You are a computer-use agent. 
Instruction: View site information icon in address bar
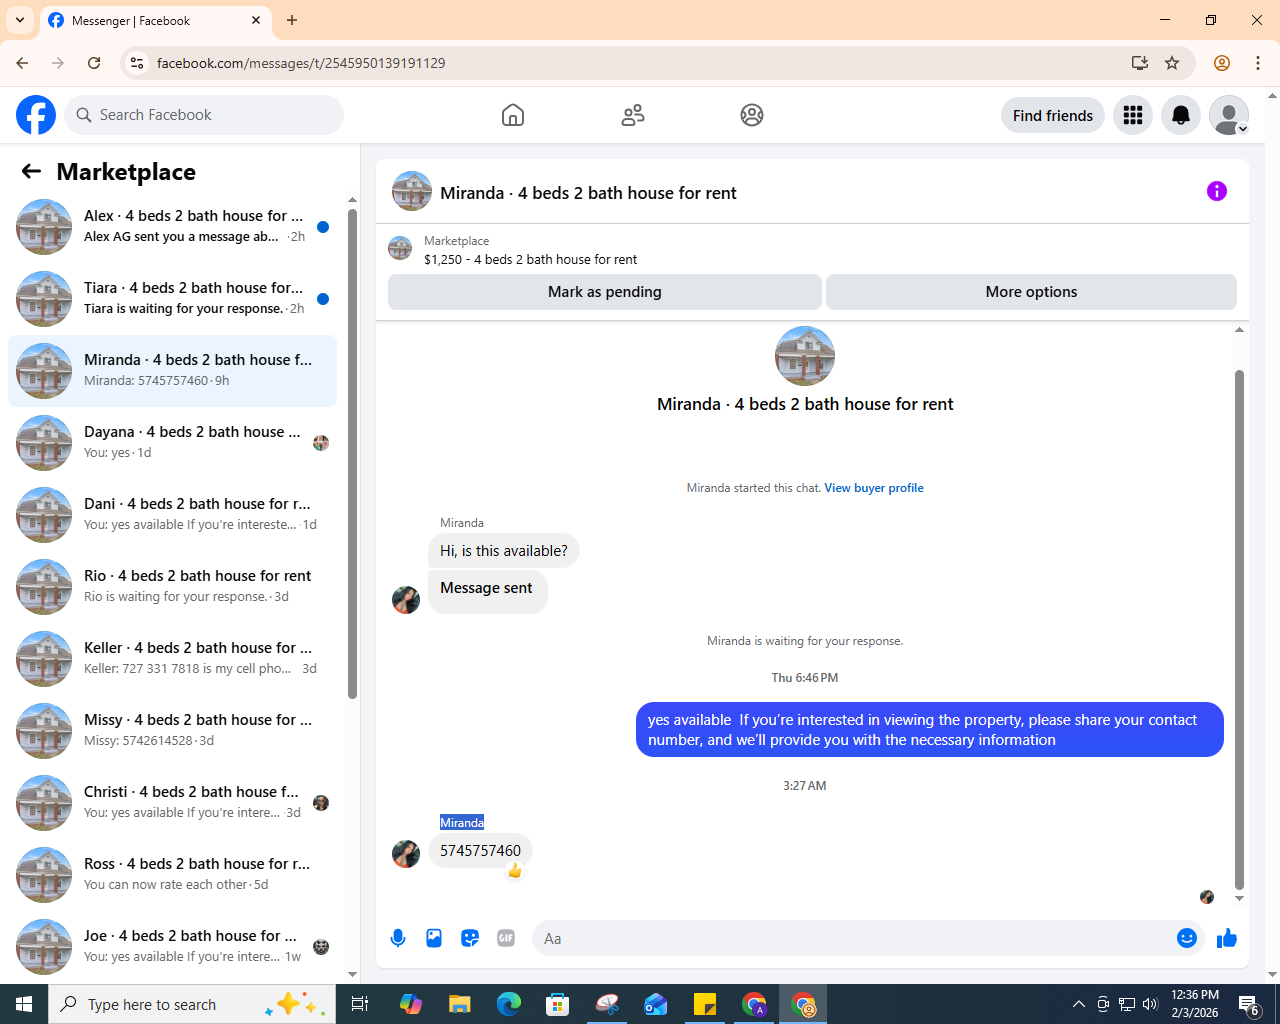tap(137, 63)
